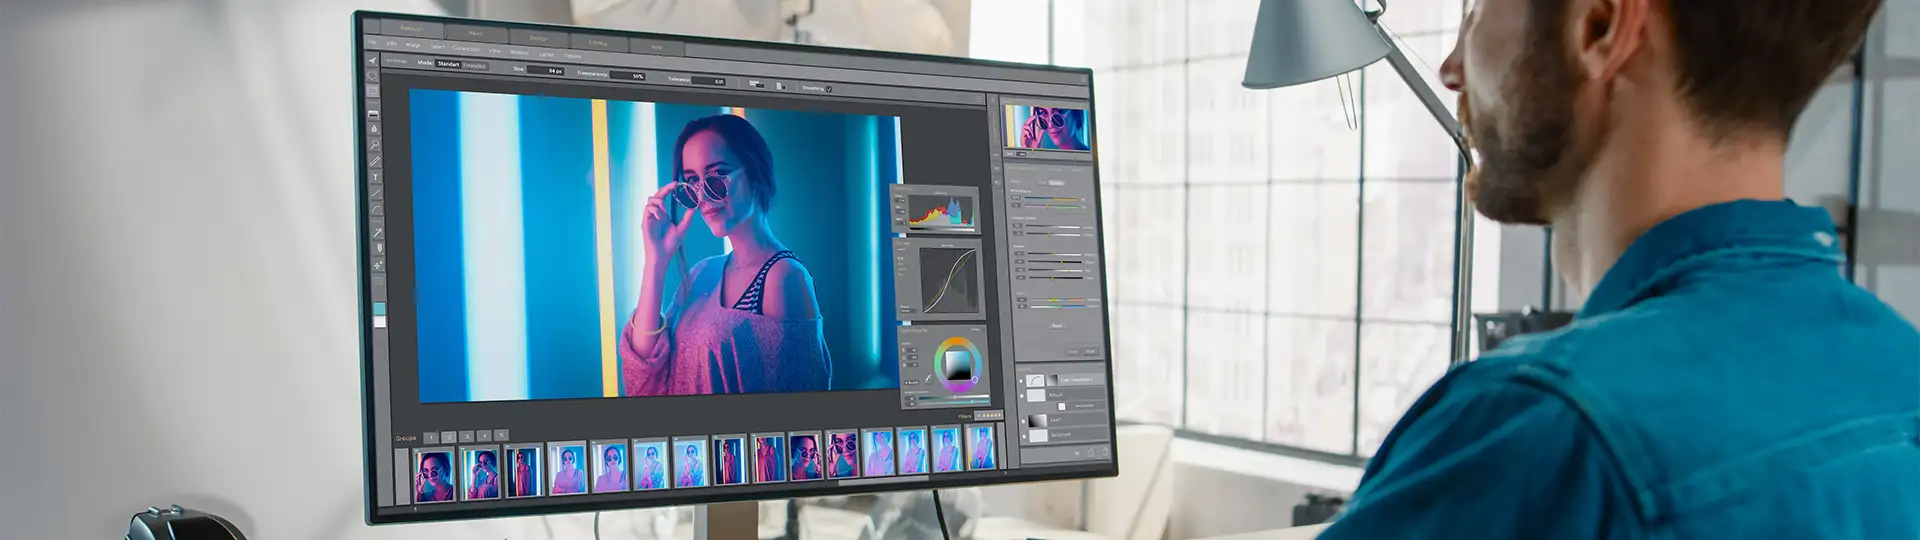The height and width of the screenshot is (540, 1920).
Task: Select the rectangular selection tool
Action: point(373,91)
